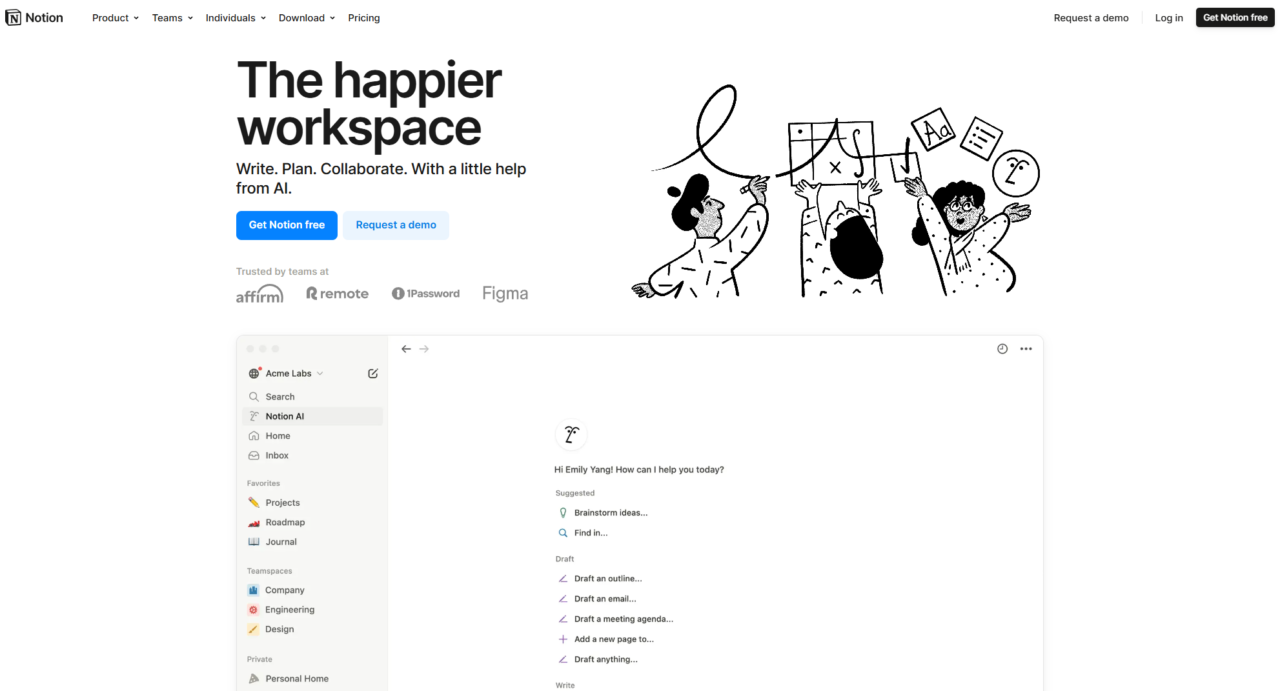Click the hero illustration of three people
Screen dimensions: 1280x691
tap(836, 190)
